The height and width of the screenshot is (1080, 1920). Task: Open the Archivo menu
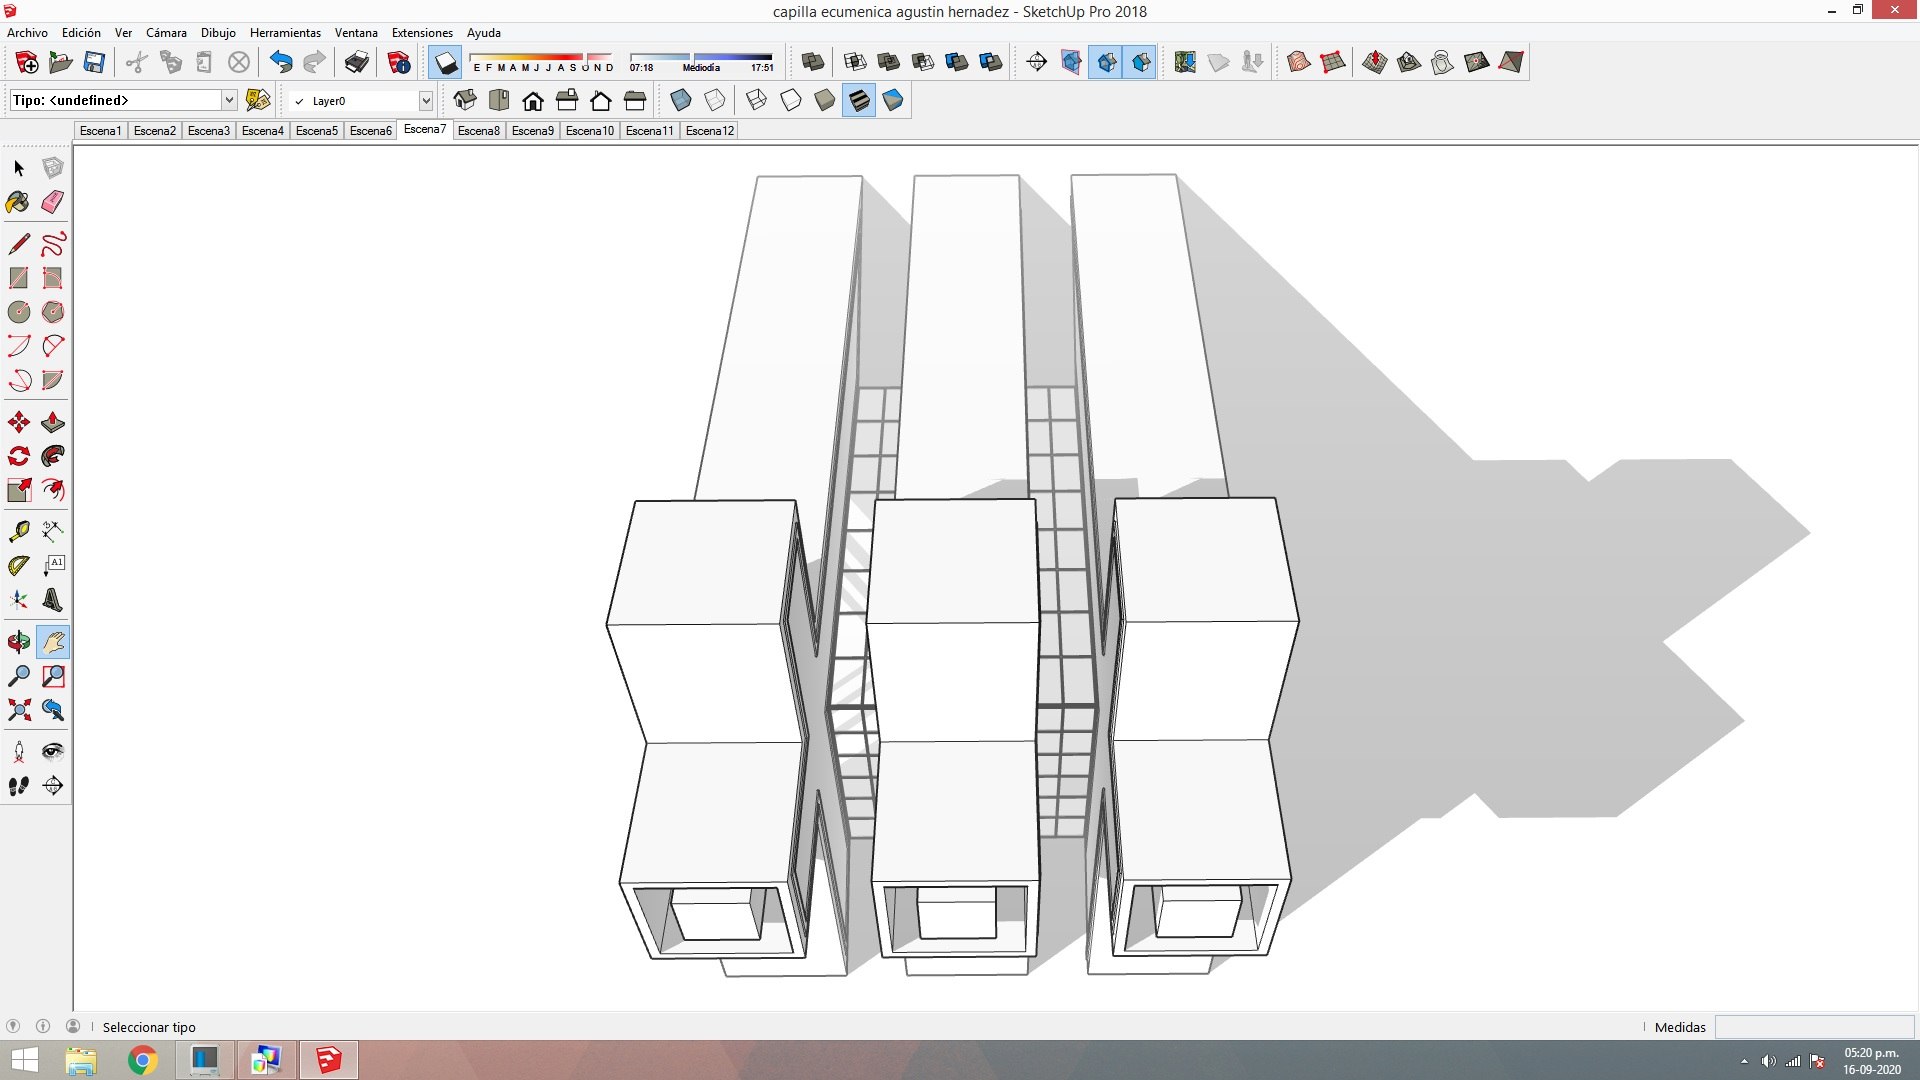click(27, 33)
